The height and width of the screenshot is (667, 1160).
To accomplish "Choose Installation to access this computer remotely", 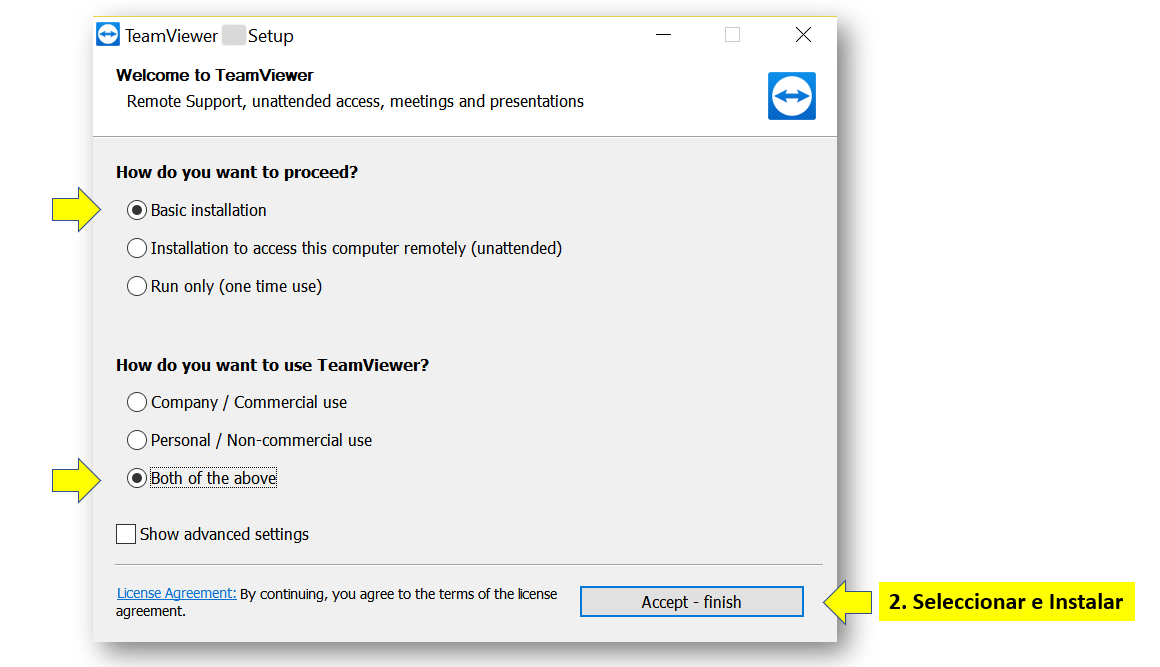I will (137, 248).
